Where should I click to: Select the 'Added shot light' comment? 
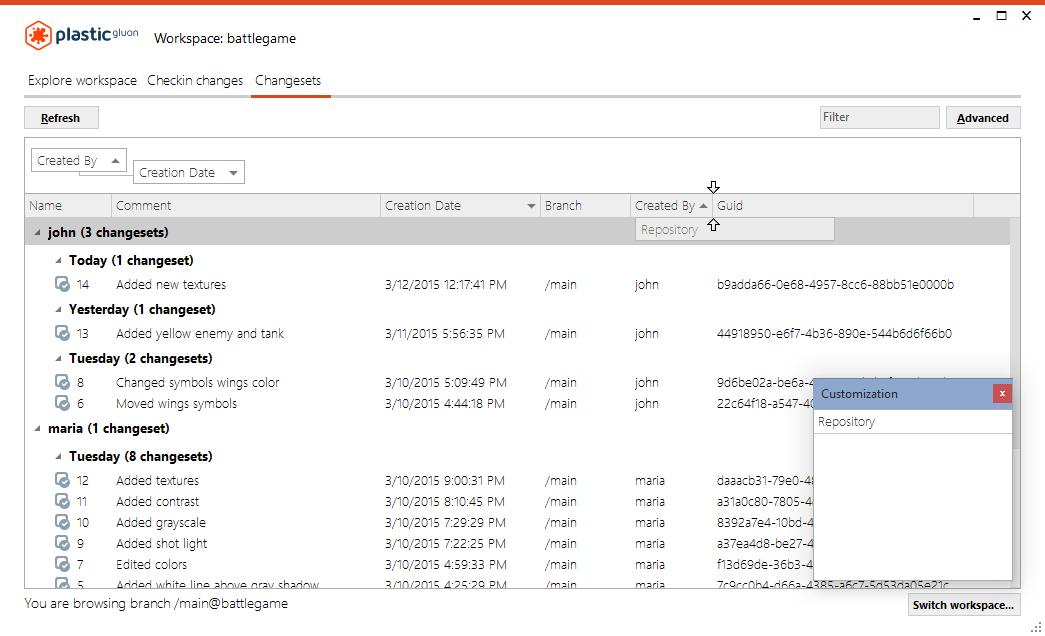coord(161,543)
